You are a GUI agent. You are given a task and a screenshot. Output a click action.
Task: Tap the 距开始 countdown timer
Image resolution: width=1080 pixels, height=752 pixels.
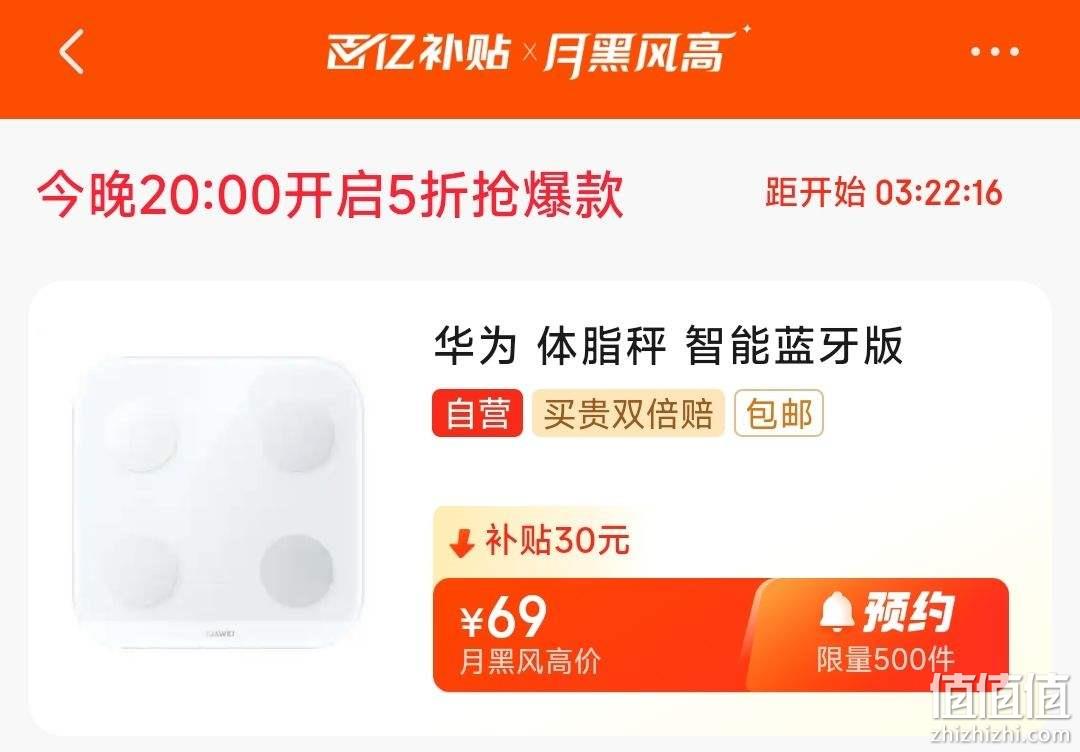883,192
